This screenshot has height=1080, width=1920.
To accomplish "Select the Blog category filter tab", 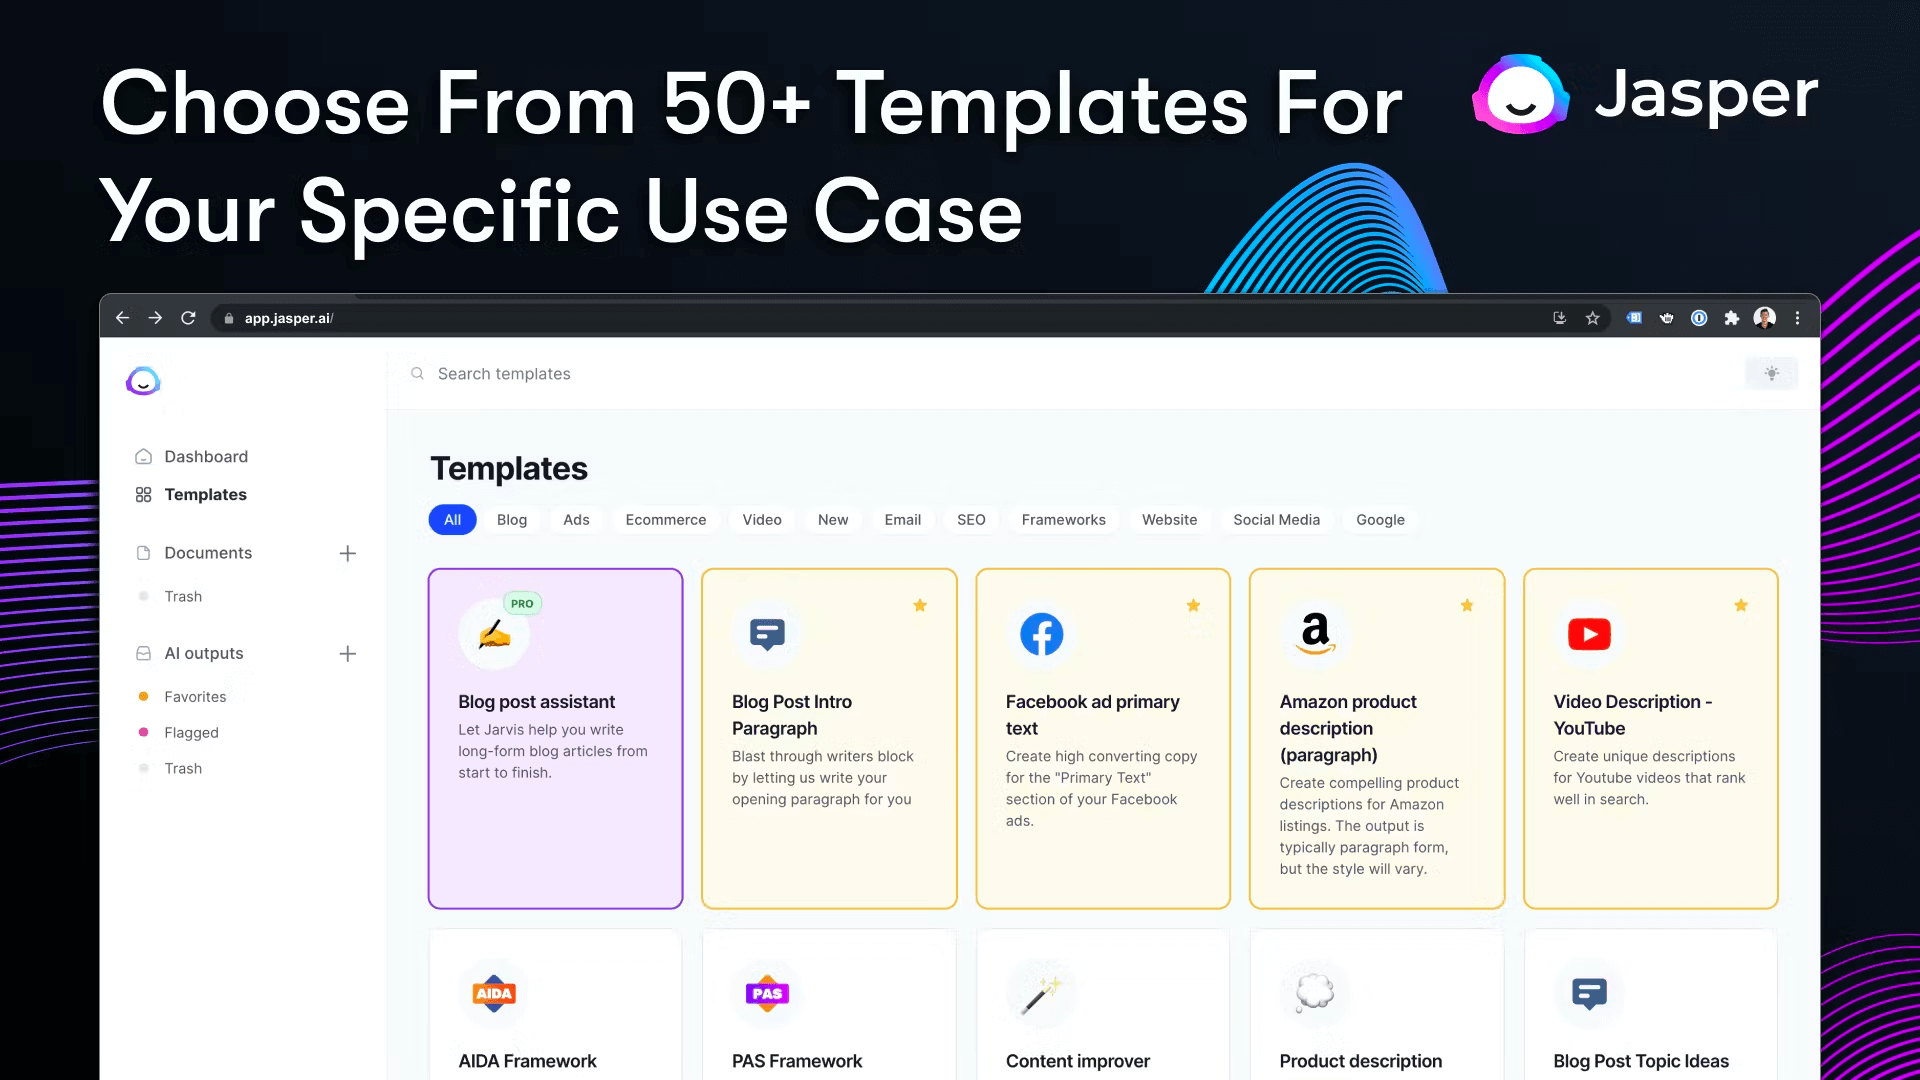I will 512,518.
